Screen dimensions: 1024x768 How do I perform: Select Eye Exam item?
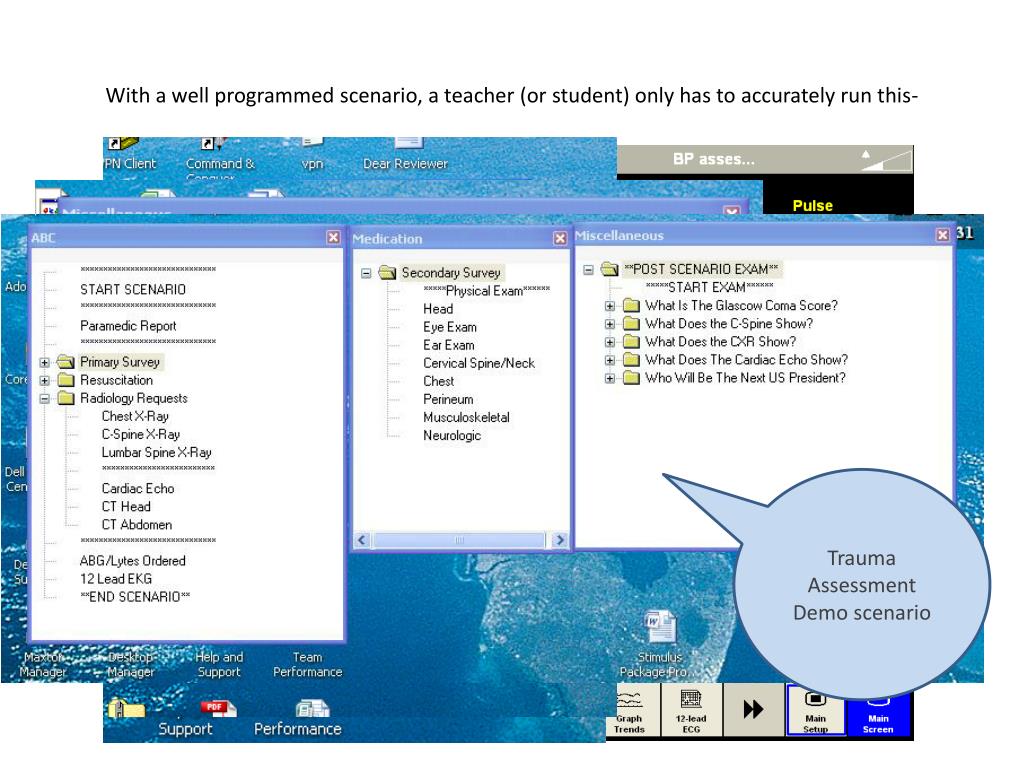(x=450, y=327)
